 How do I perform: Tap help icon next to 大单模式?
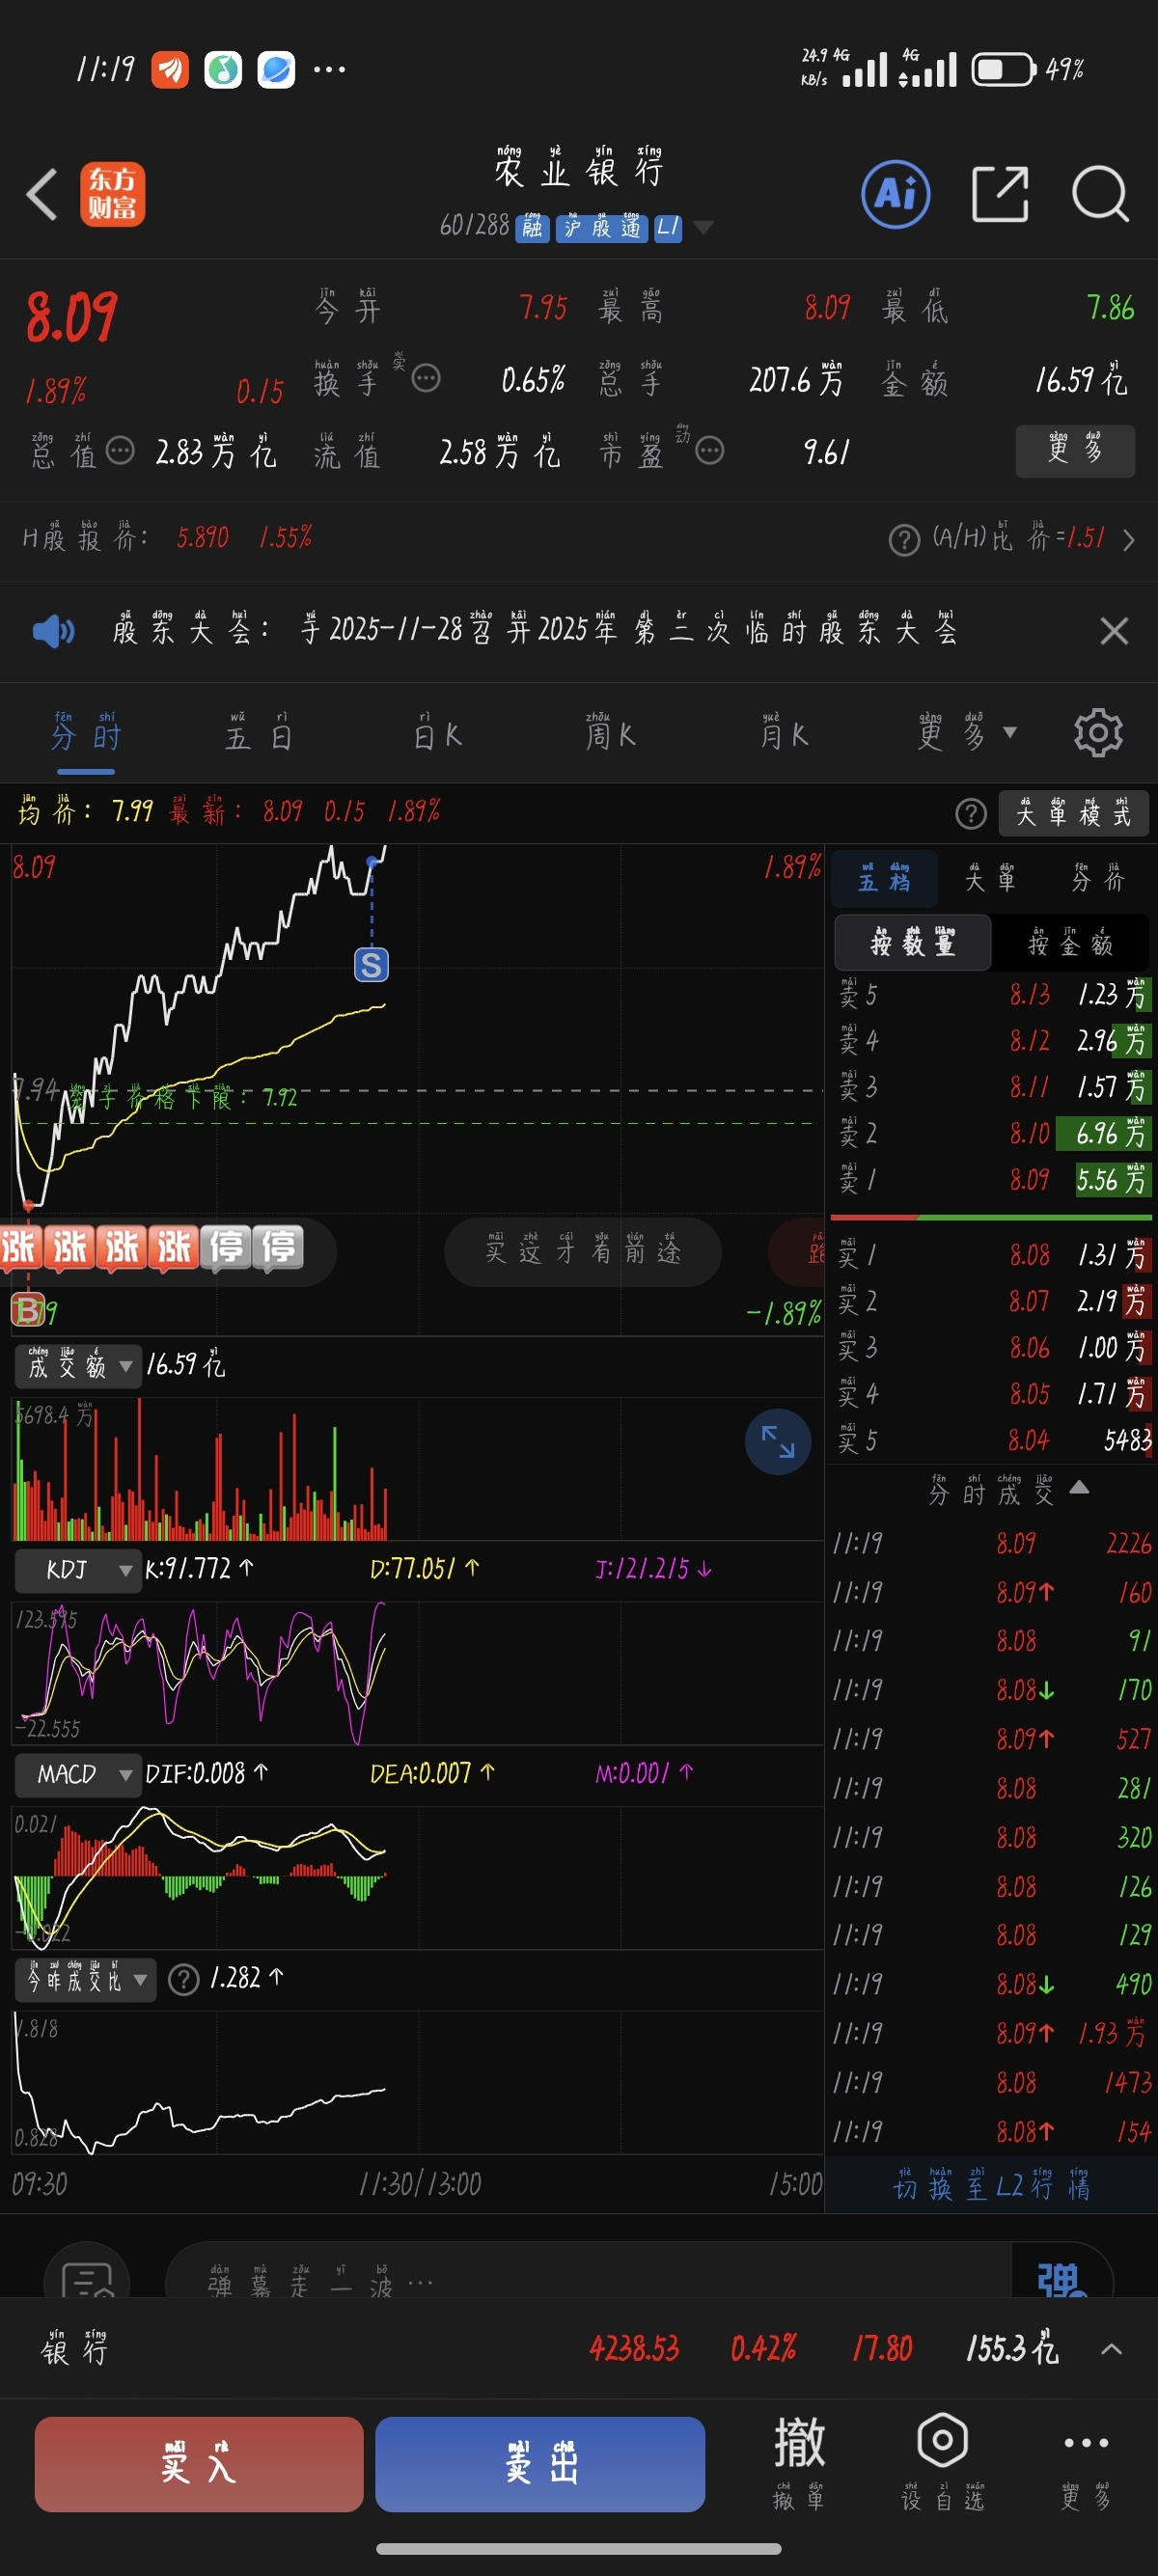[970, 814]
